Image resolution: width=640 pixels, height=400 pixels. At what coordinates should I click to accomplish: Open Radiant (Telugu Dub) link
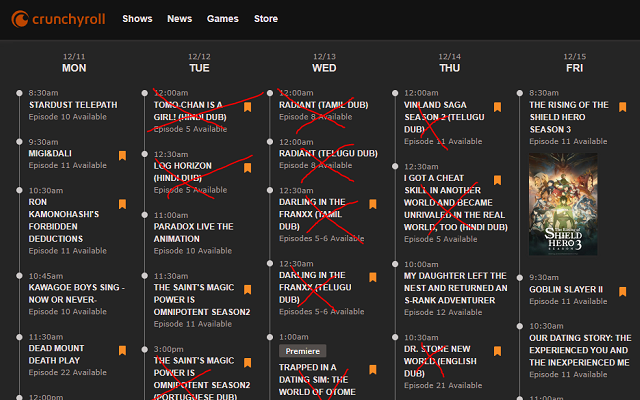328,153
